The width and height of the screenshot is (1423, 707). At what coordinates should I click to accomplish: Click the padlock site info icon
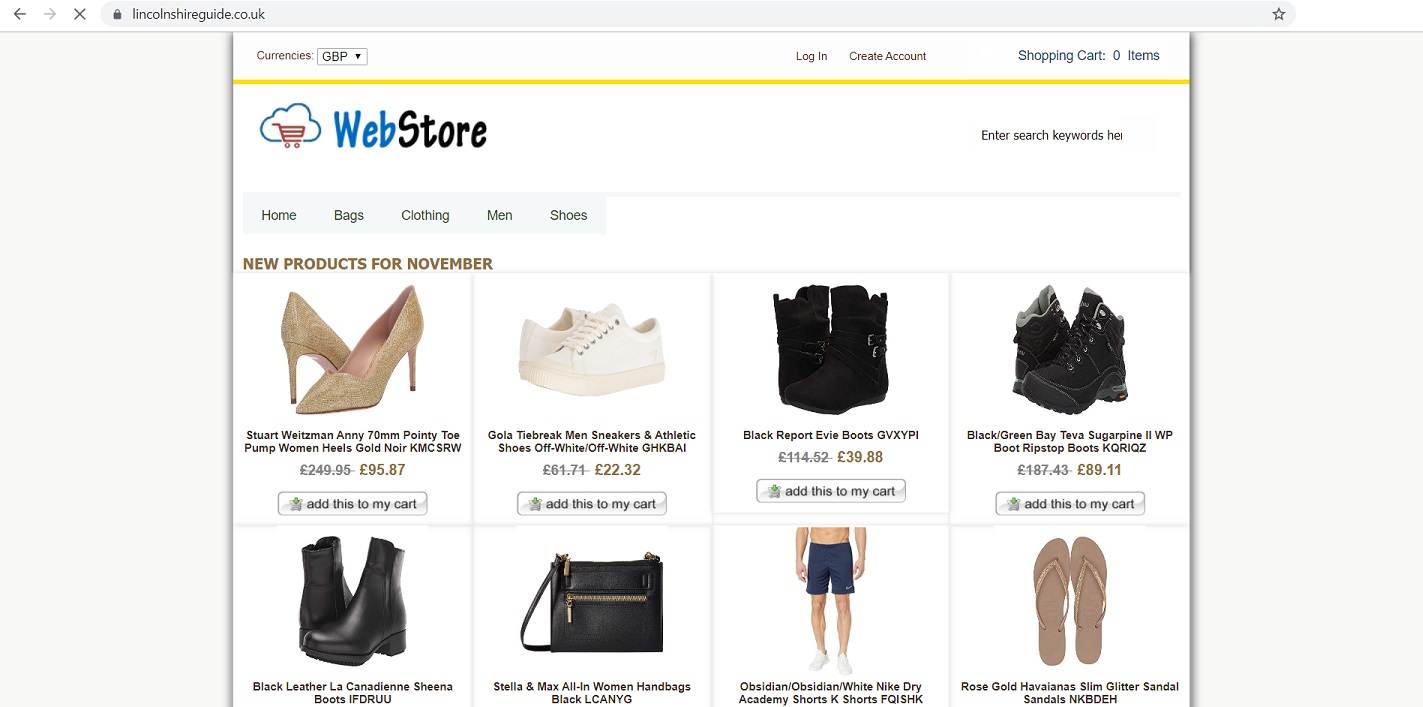click(x=117, y=15)
